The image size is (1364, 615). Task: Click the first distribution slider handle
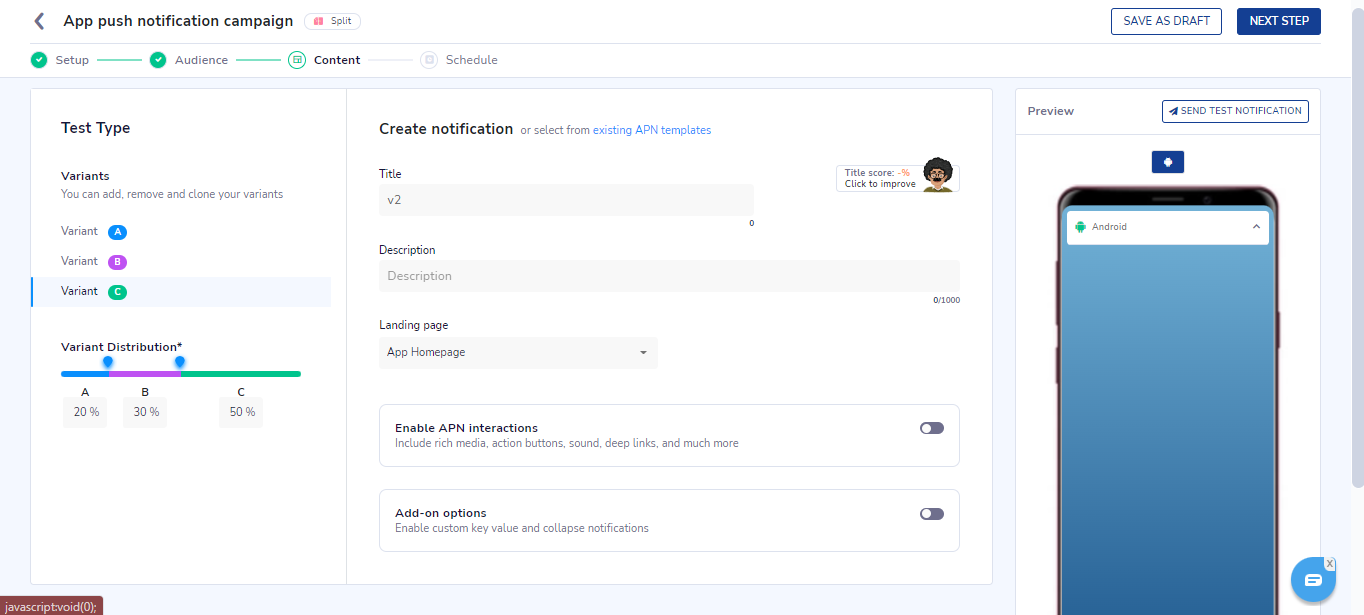tap(108, 362)
